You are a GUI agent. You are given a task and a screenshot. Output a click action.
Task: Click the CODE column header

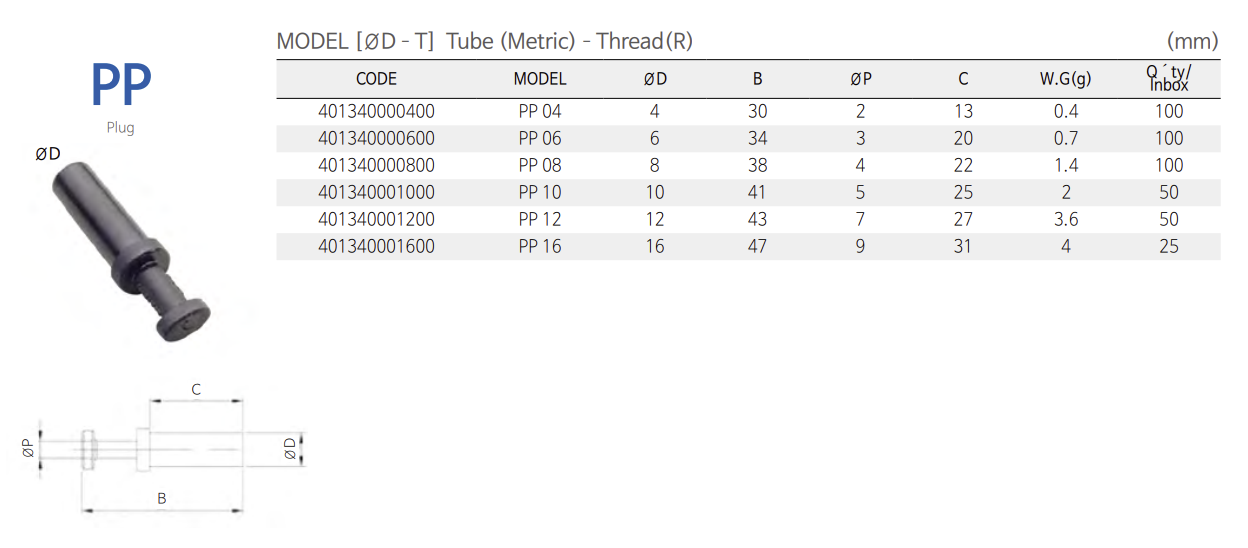[x=376, y=79]
